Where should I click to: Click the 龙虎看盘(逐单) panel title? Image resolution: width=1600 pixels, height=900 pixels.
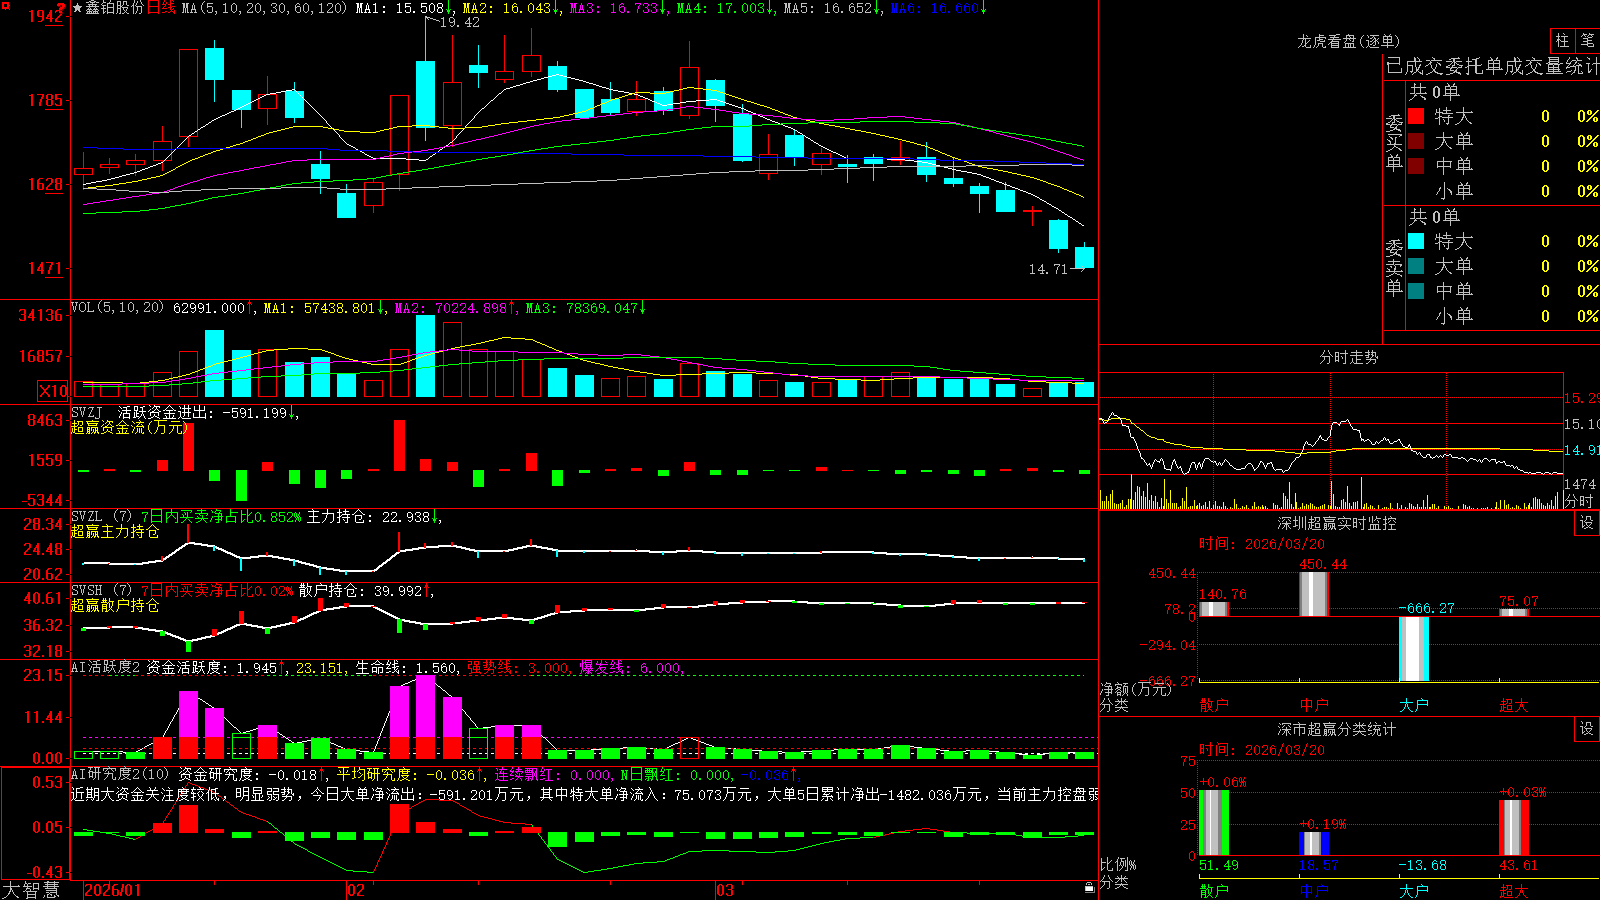[1348, 41]
